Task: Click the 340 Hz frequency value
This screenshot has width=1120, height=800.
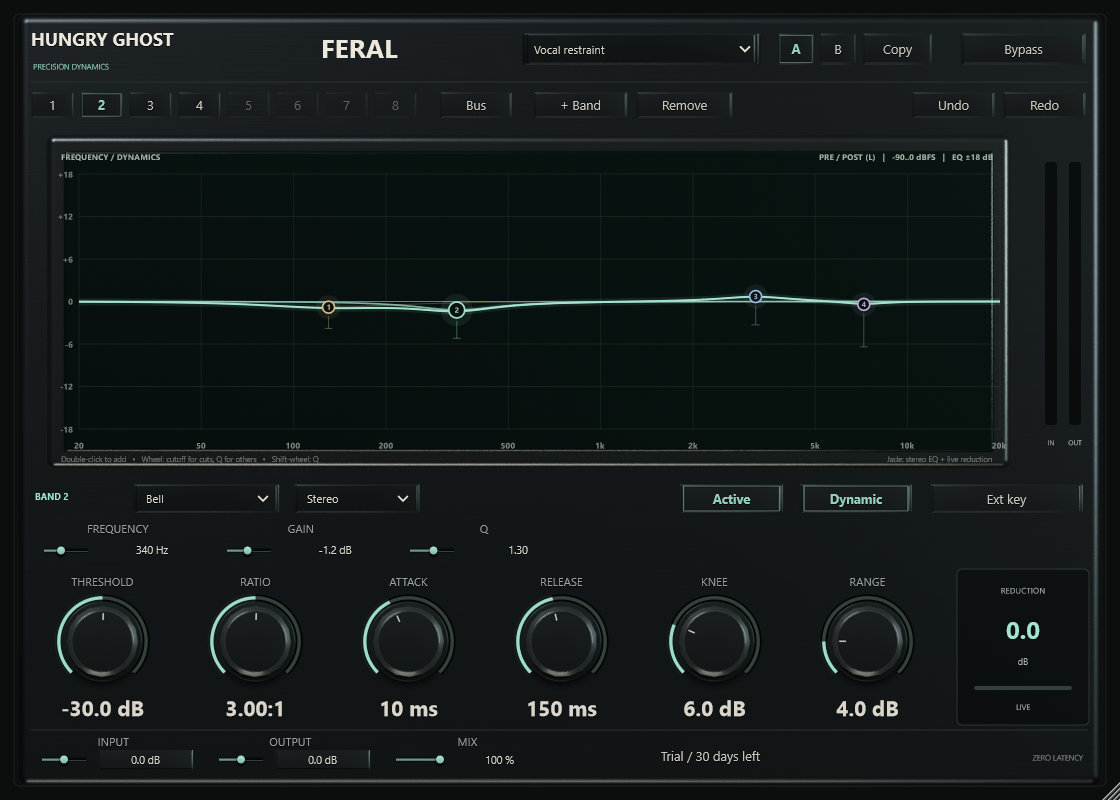Action: [x=151, y=550]
